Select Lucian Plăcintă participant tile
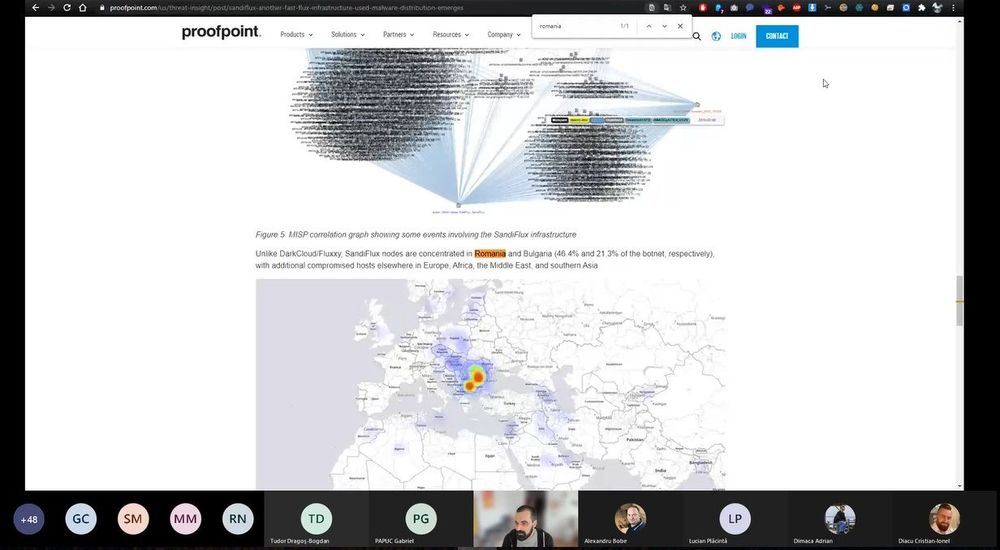This screenshot has width=1000, height=550. point(735,519)
